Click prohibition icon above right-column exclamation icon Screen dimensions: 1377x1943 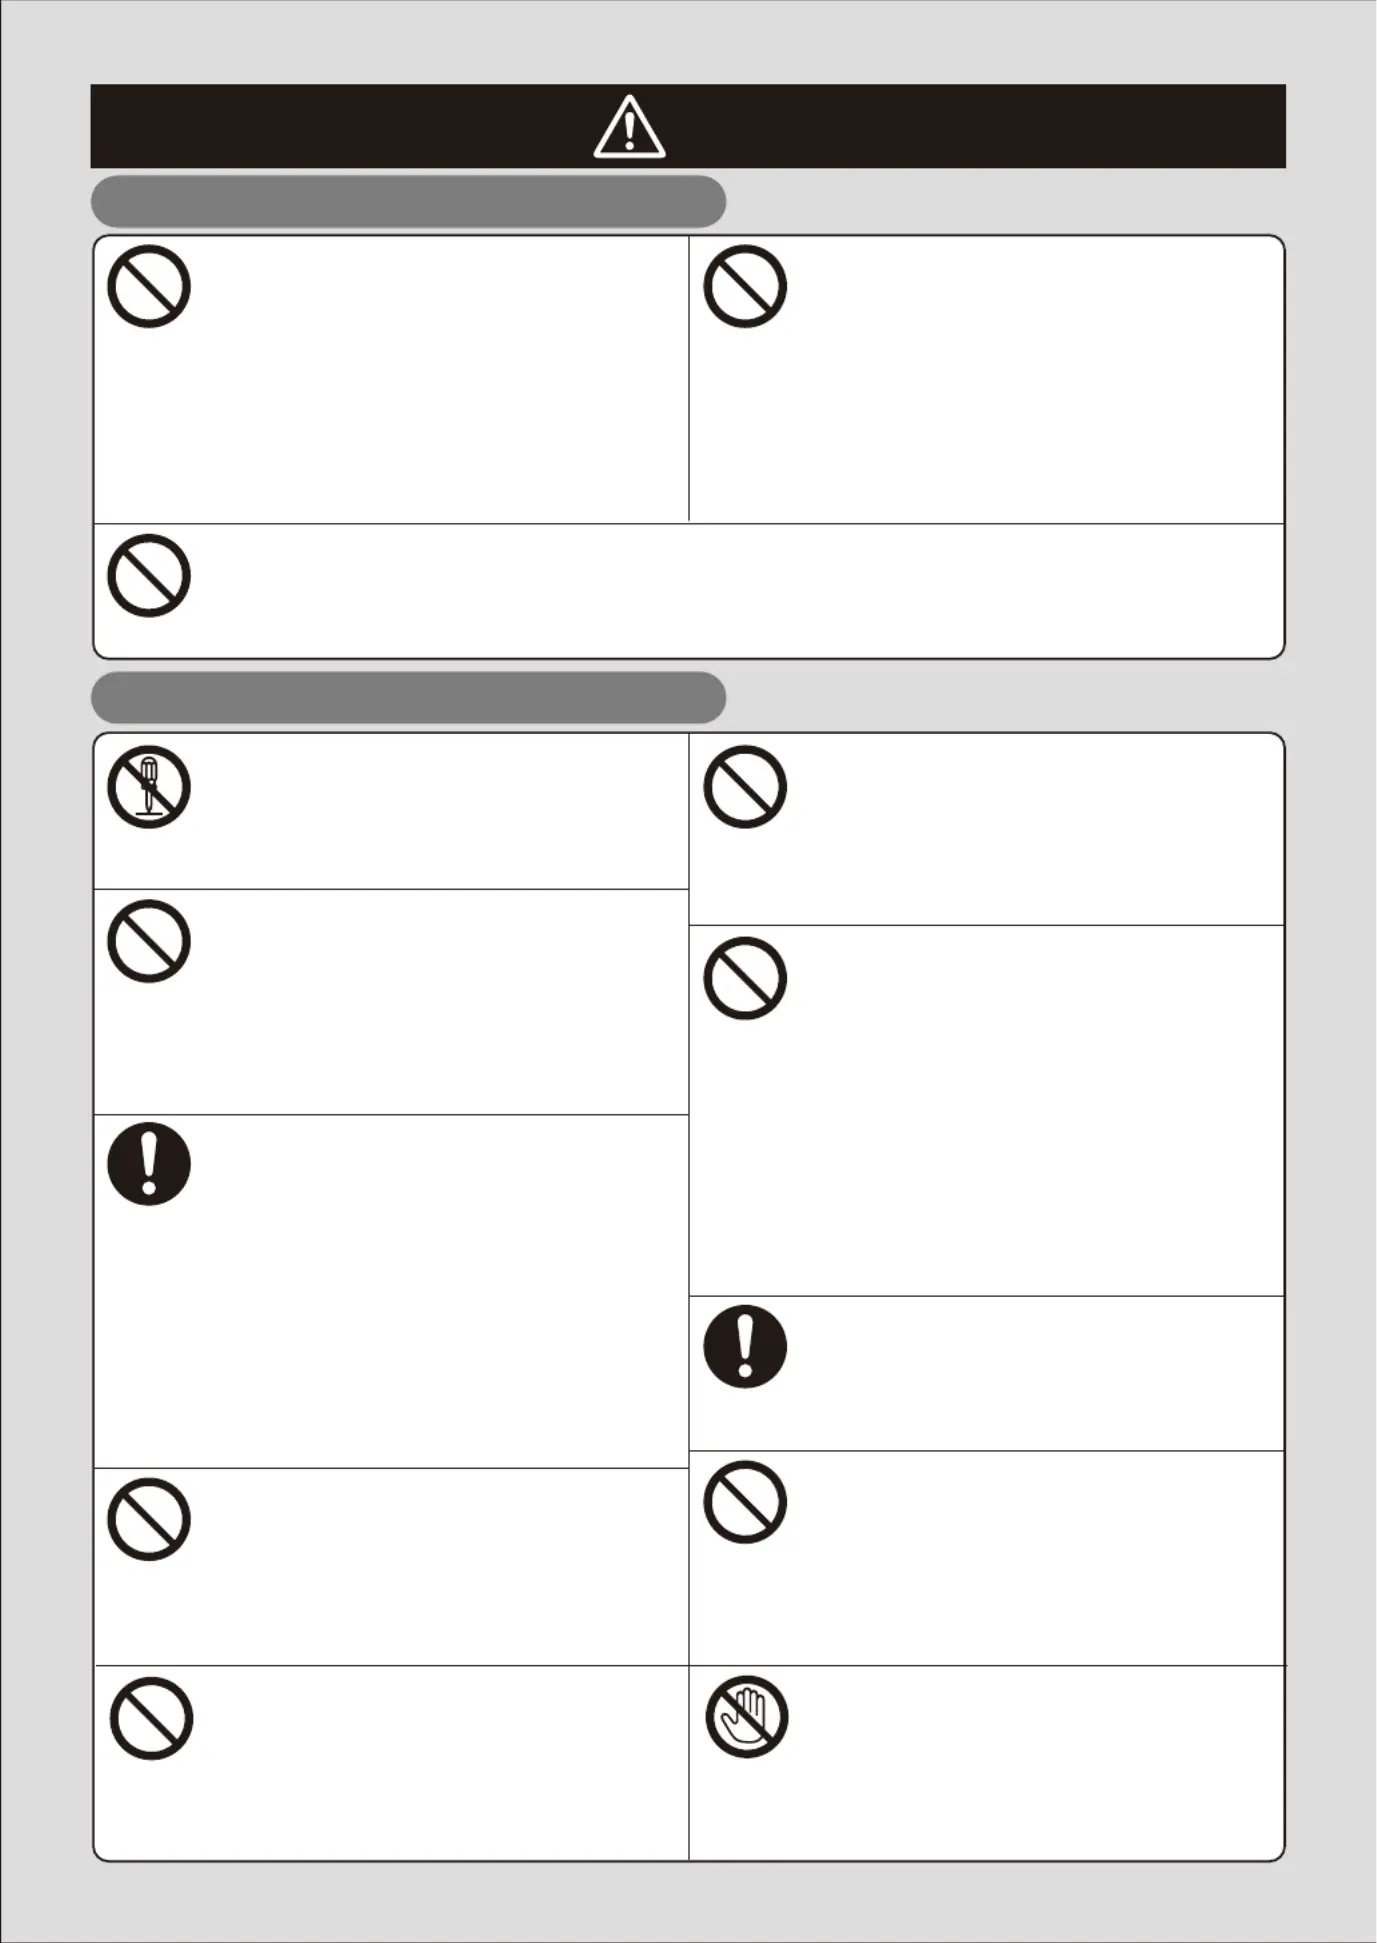click(745, 978)
